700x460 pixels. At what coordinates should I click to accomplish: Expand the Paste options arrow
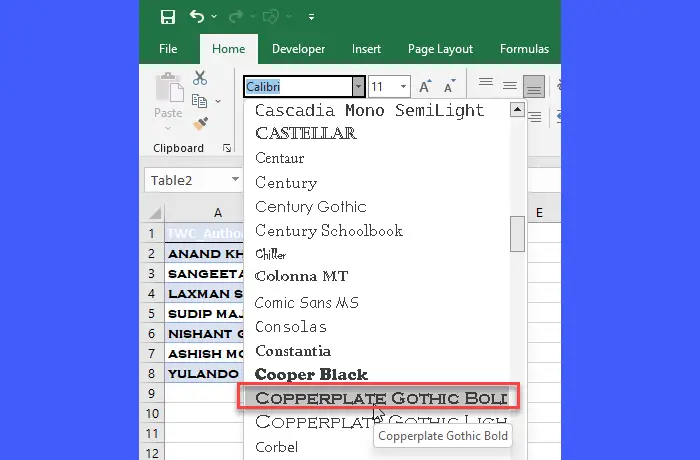(x=168, y=128)
